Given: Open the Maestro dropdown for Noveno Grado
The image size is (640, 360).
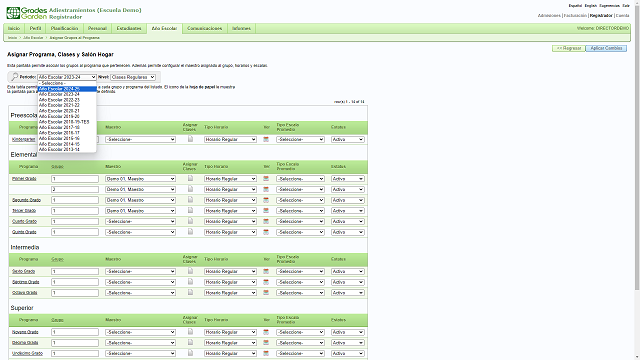Looking at the screenshot, I should [140, 332].
